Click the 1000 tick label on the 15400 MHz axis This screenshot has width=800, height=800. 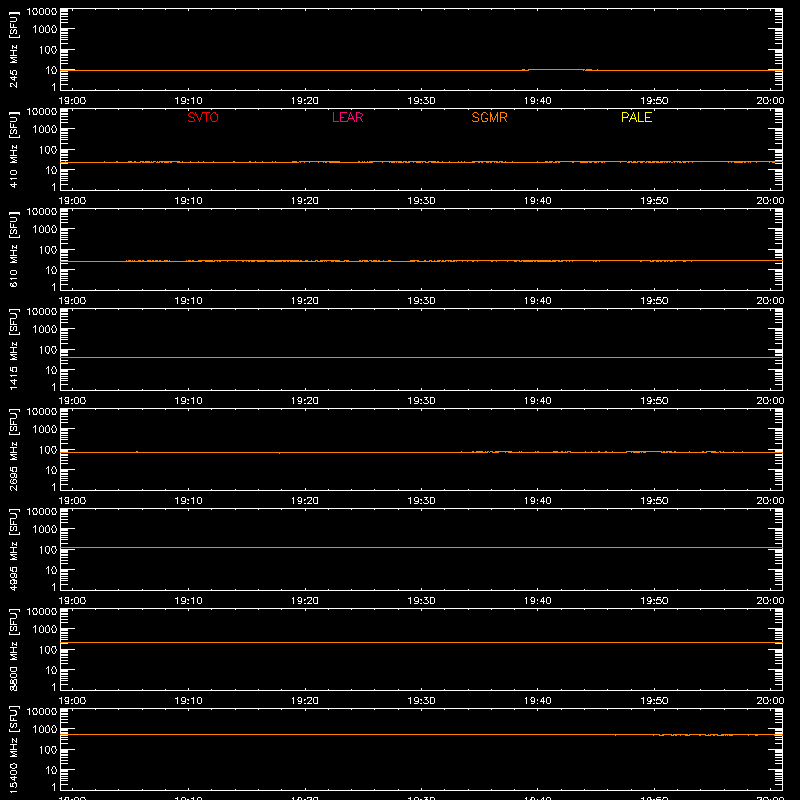pos(45,729)
